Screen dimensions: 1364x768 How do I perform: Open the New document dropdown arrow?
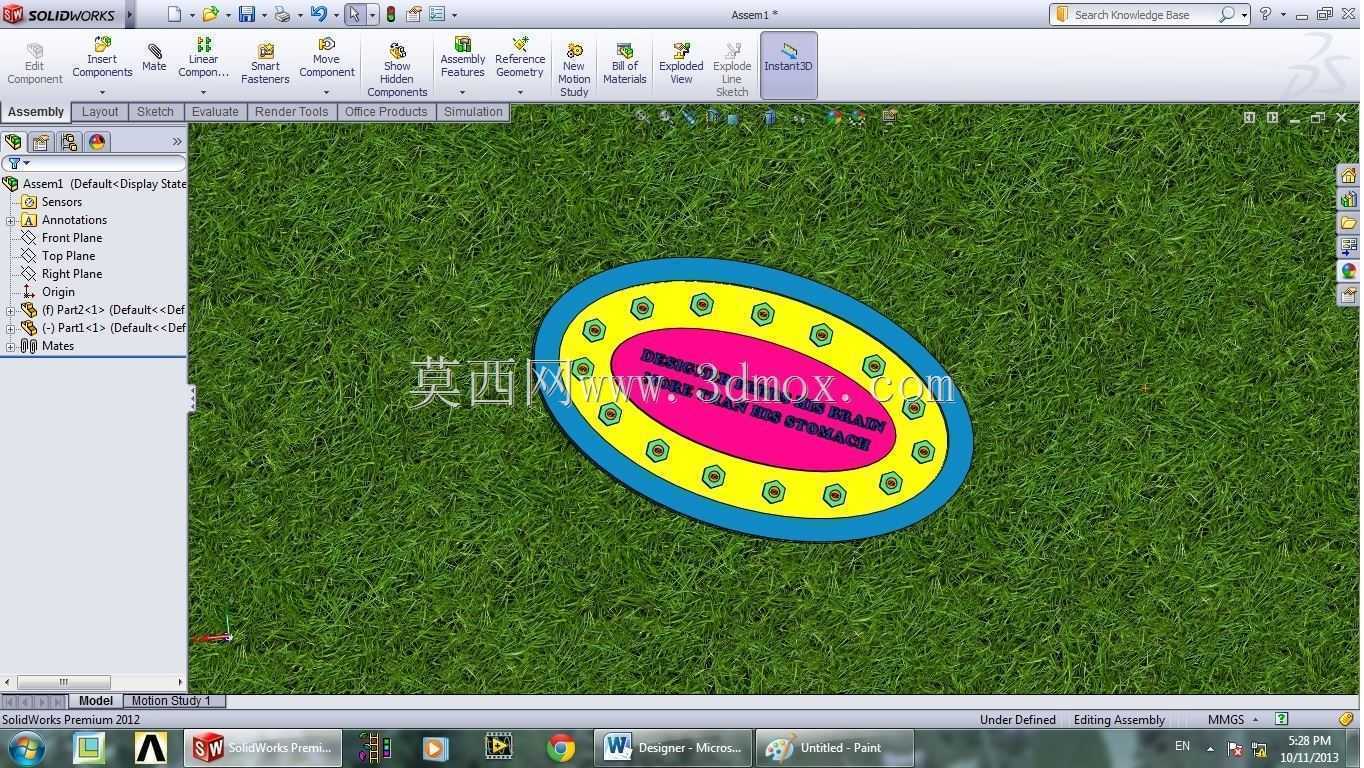[x=191, y=15]
